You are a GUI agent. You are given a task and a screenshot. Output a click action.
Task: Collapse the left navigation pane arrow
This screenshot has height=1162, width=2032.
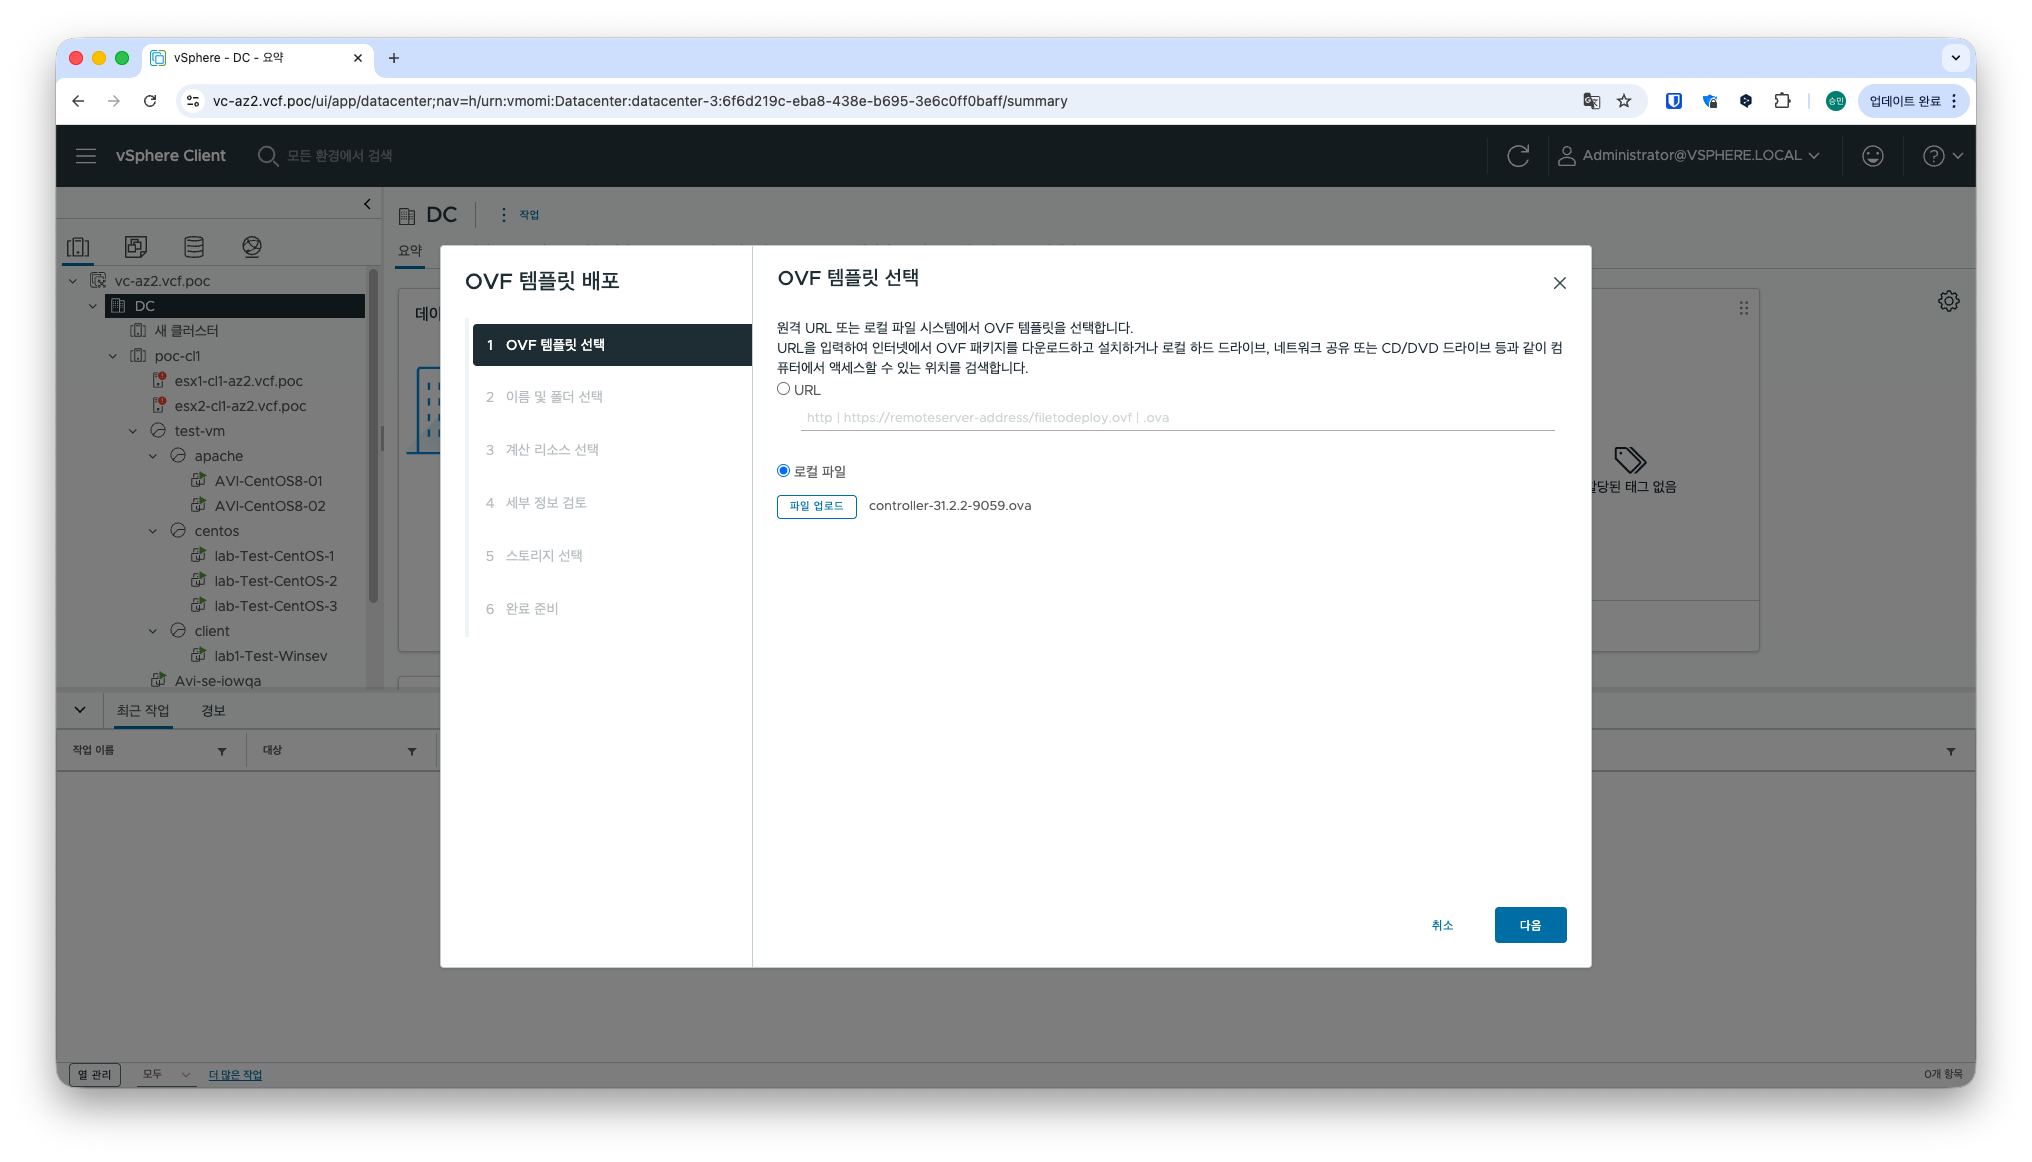pyautogui.click(x=367, y=204)
